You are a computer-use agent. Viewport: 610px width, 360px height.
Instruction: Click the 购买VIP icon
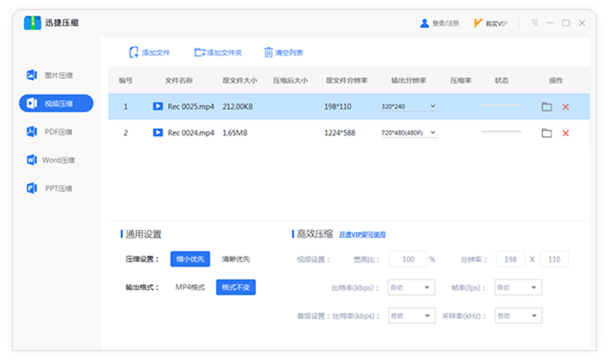478,23
